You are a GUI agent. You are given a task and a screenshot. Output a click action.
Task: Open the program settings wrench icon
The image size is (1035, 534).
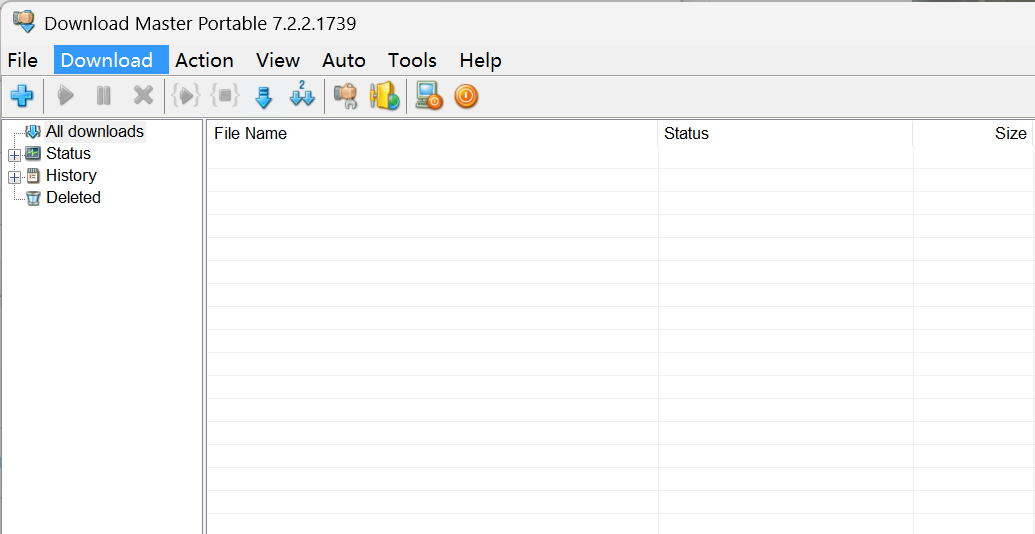(346, 96)
